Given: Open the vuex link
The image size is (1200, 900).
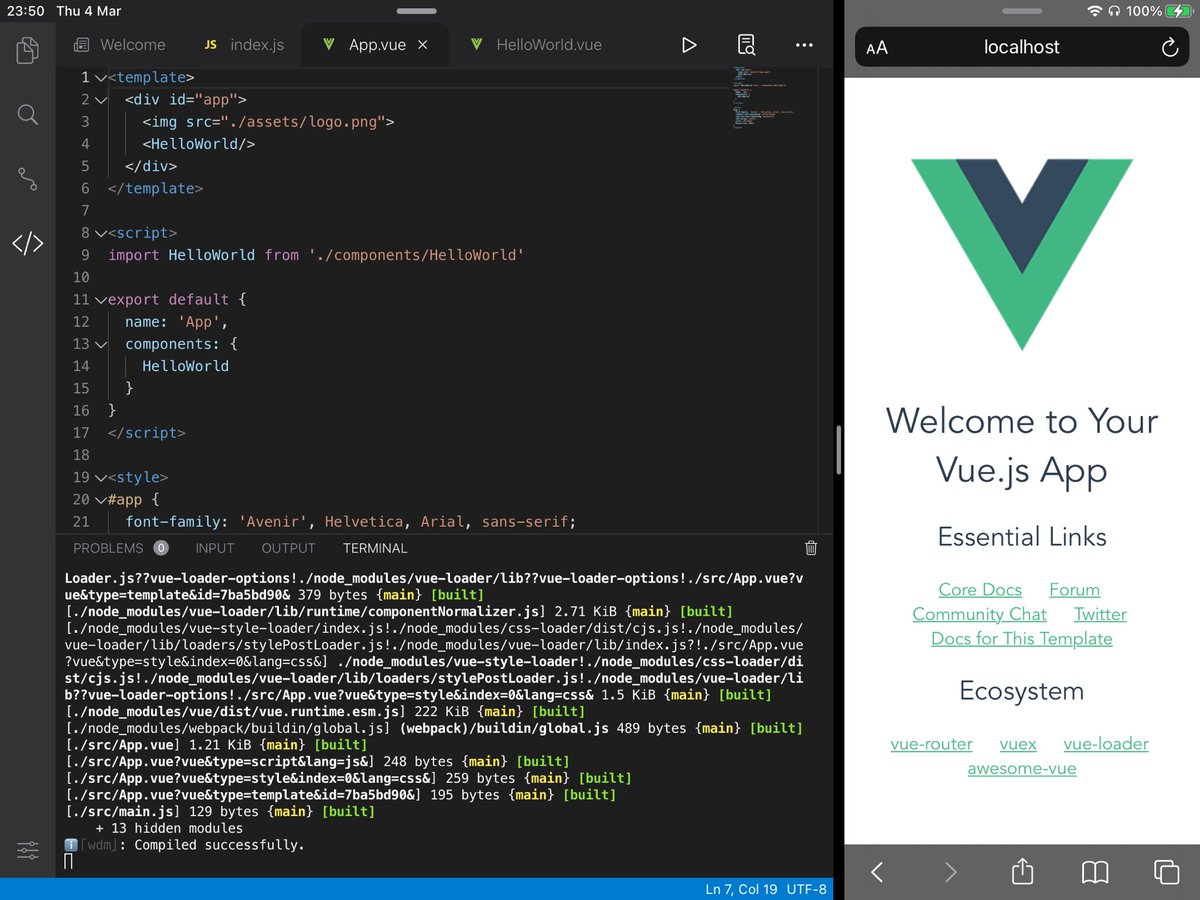Looking at the screenshot, I should (1018, 744).
